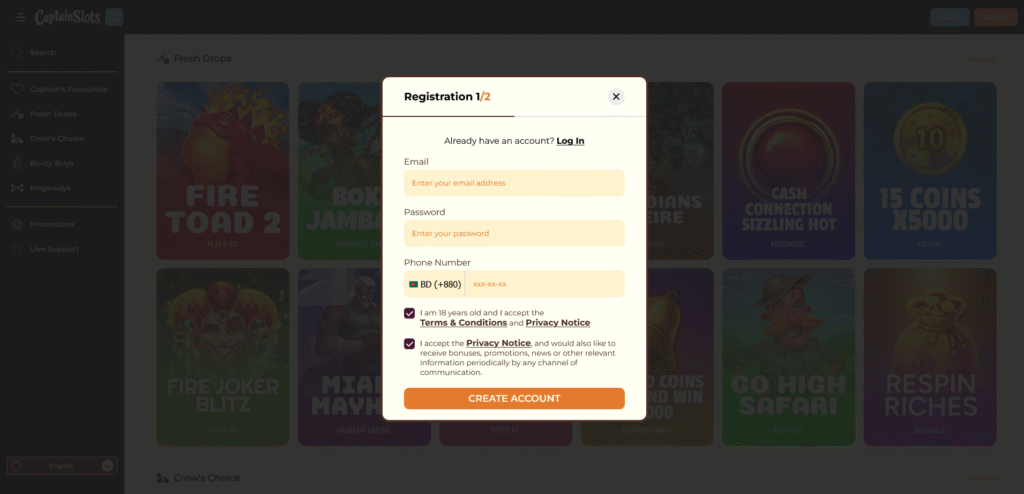This screenshot has height=494, width=1024.
Task: Click the Live Support headset icon
Action: click(17, 249)
